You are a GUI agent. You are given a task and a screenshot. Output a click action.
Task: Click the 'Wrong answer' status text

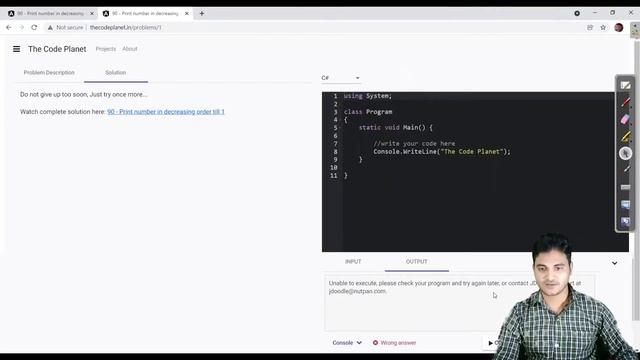coord(398,343)
